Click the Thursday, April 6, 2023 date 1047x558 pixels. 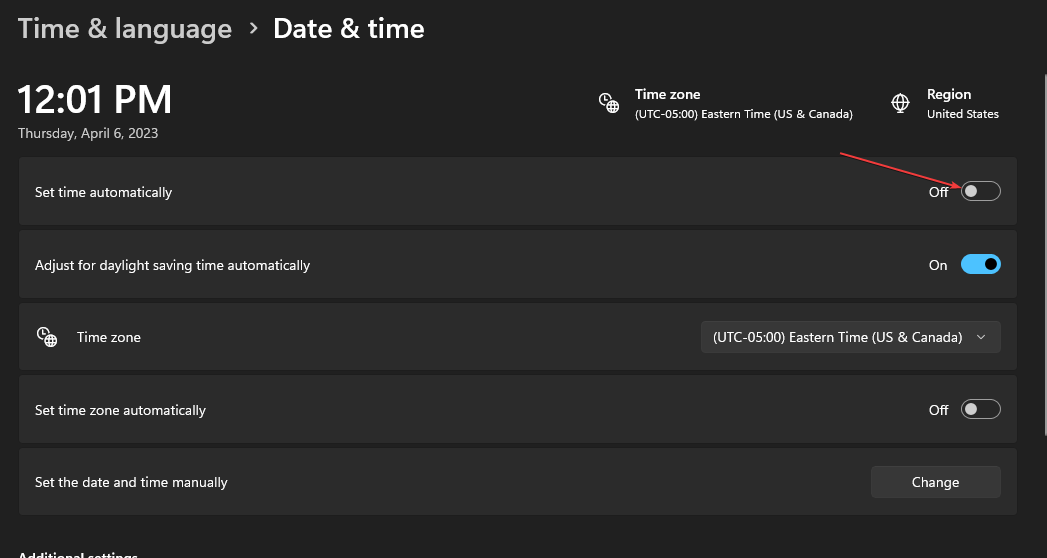[x=88, y=133]
